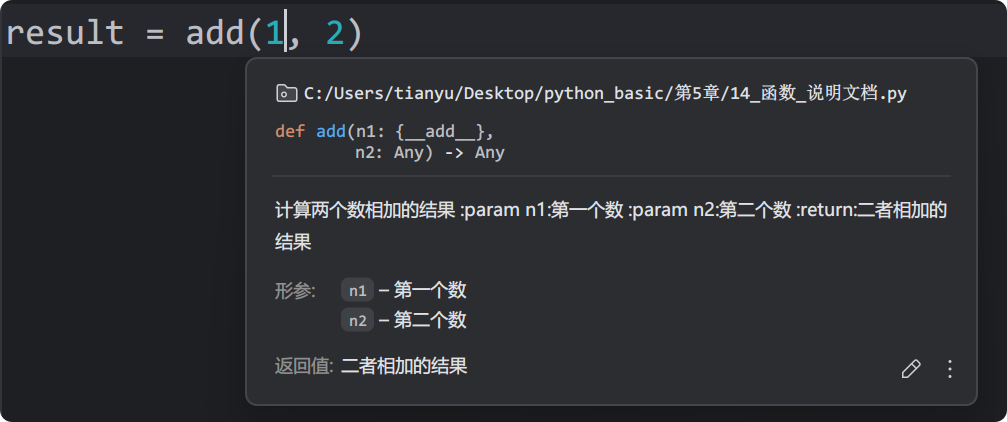Click the equals sign in the assignment
Viewport: 1007px width, 422px height.
(x=155, y=33)
